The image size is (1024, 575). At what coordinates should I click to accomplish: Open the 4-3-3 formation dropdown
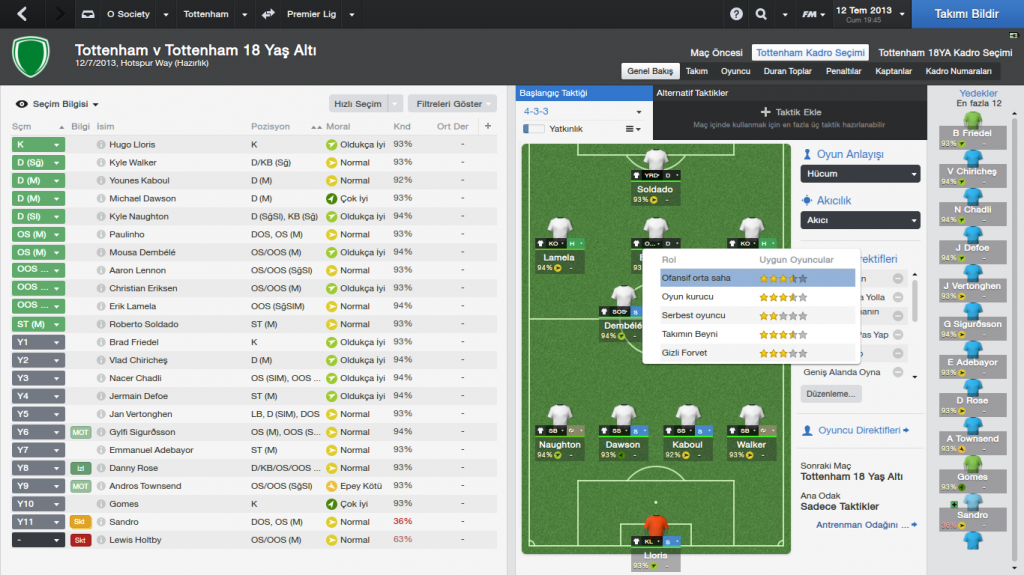click(583, 112)
